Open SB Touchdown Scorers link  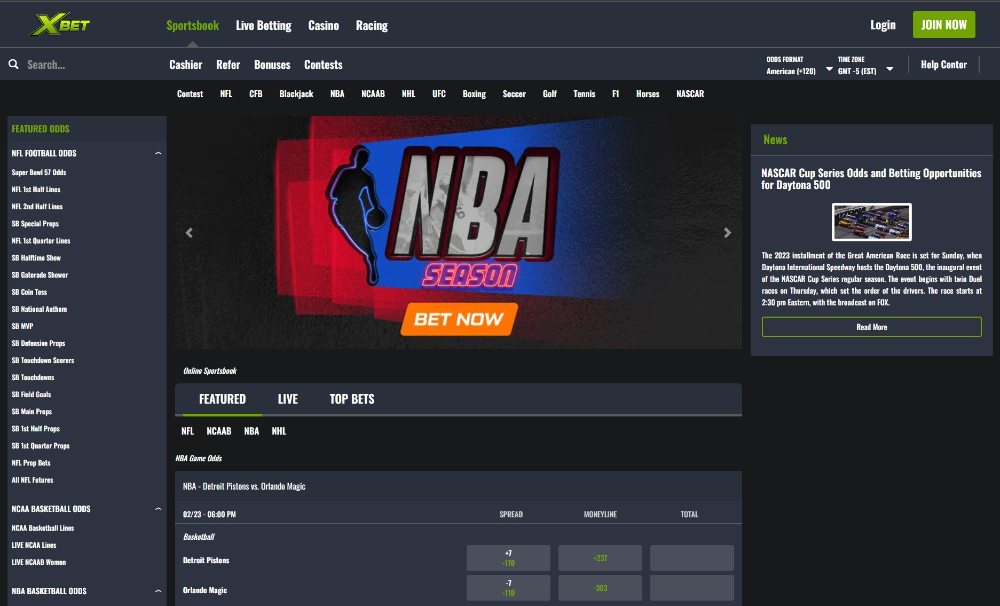click(x=43, y=360)
